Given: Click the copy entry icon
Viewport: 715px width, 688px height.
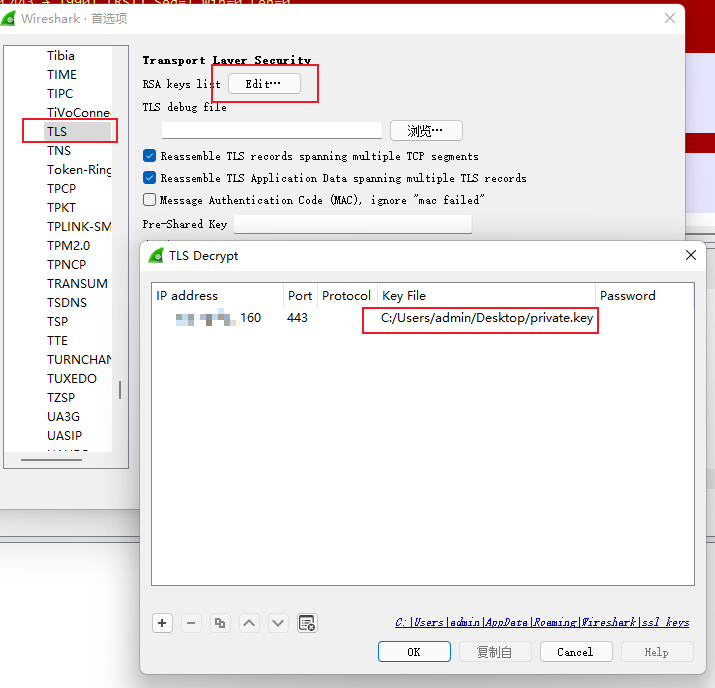Looking at the screenshot, I should (220, 623).
